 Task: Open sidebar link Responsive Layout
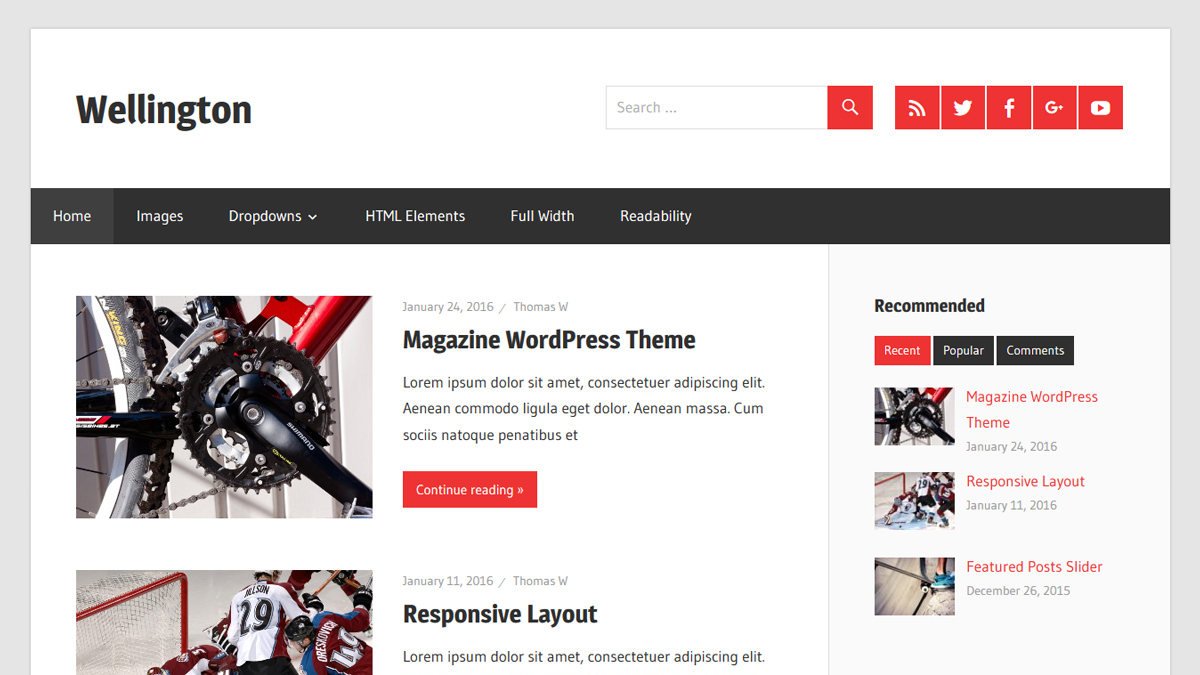tap(1025, 481)
